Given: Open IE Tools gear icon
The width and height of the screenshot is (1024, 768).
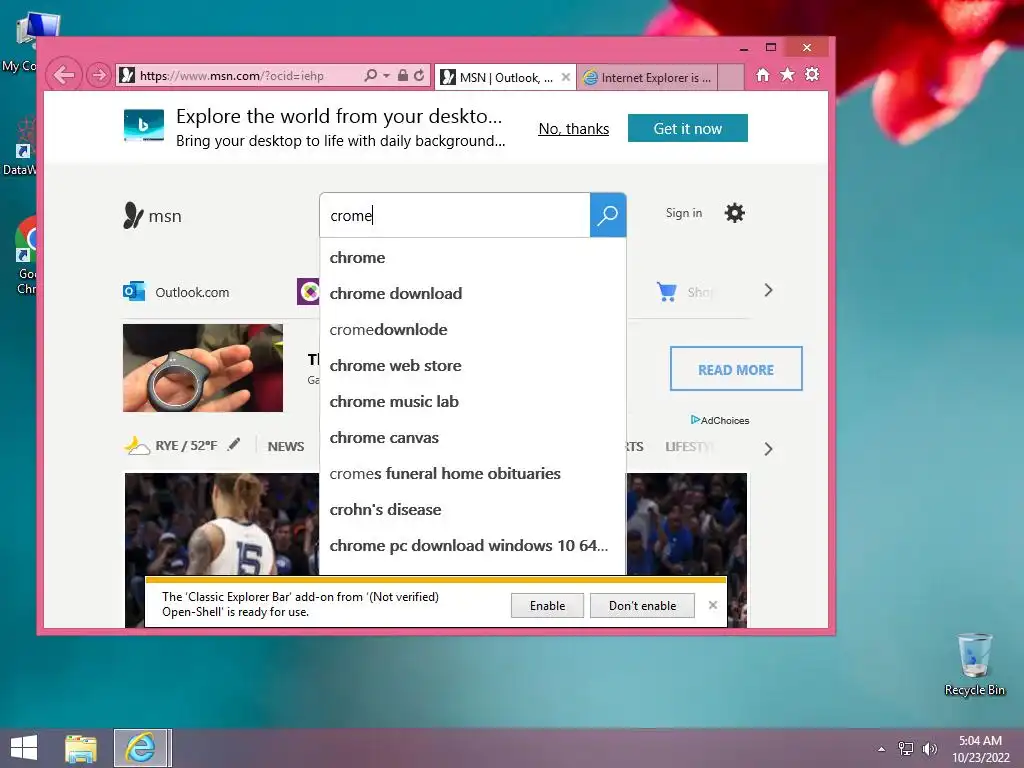Looking at the screenshot, I should (812, 75).
